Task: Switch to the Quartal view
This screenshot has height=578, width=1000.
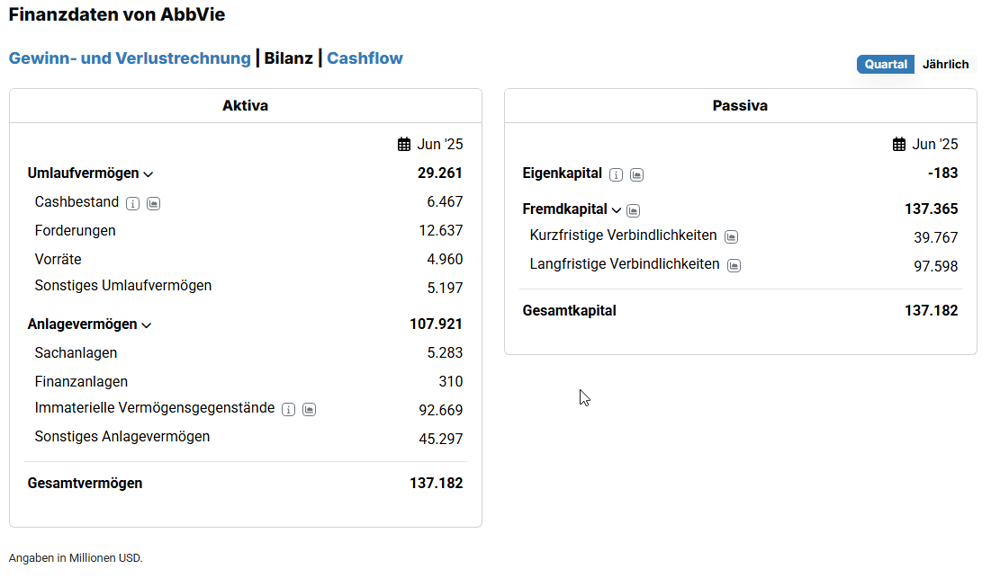Action: pos(886,64)
